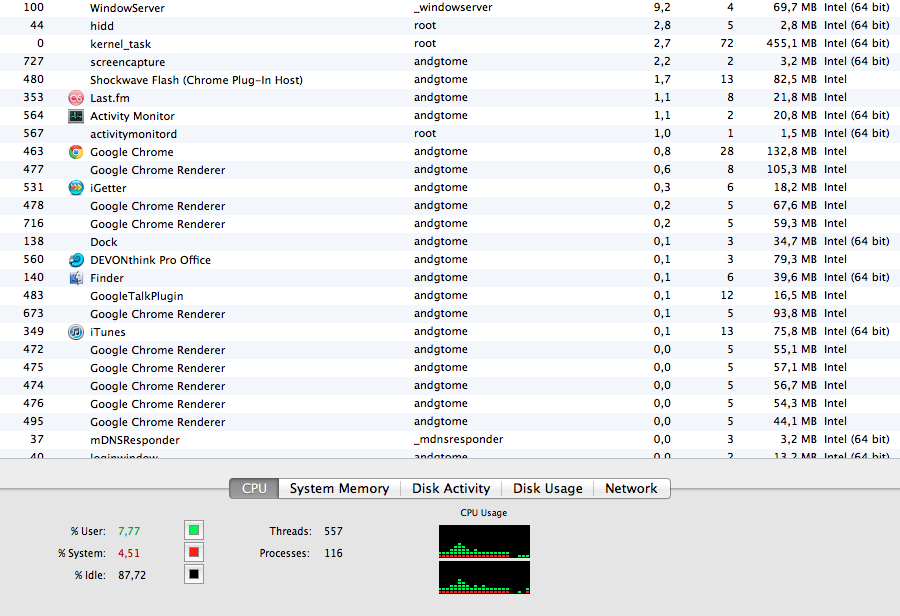Click the Last.fm app icon
This screenshot has height=616, width=900.
(x=76, y=98)
